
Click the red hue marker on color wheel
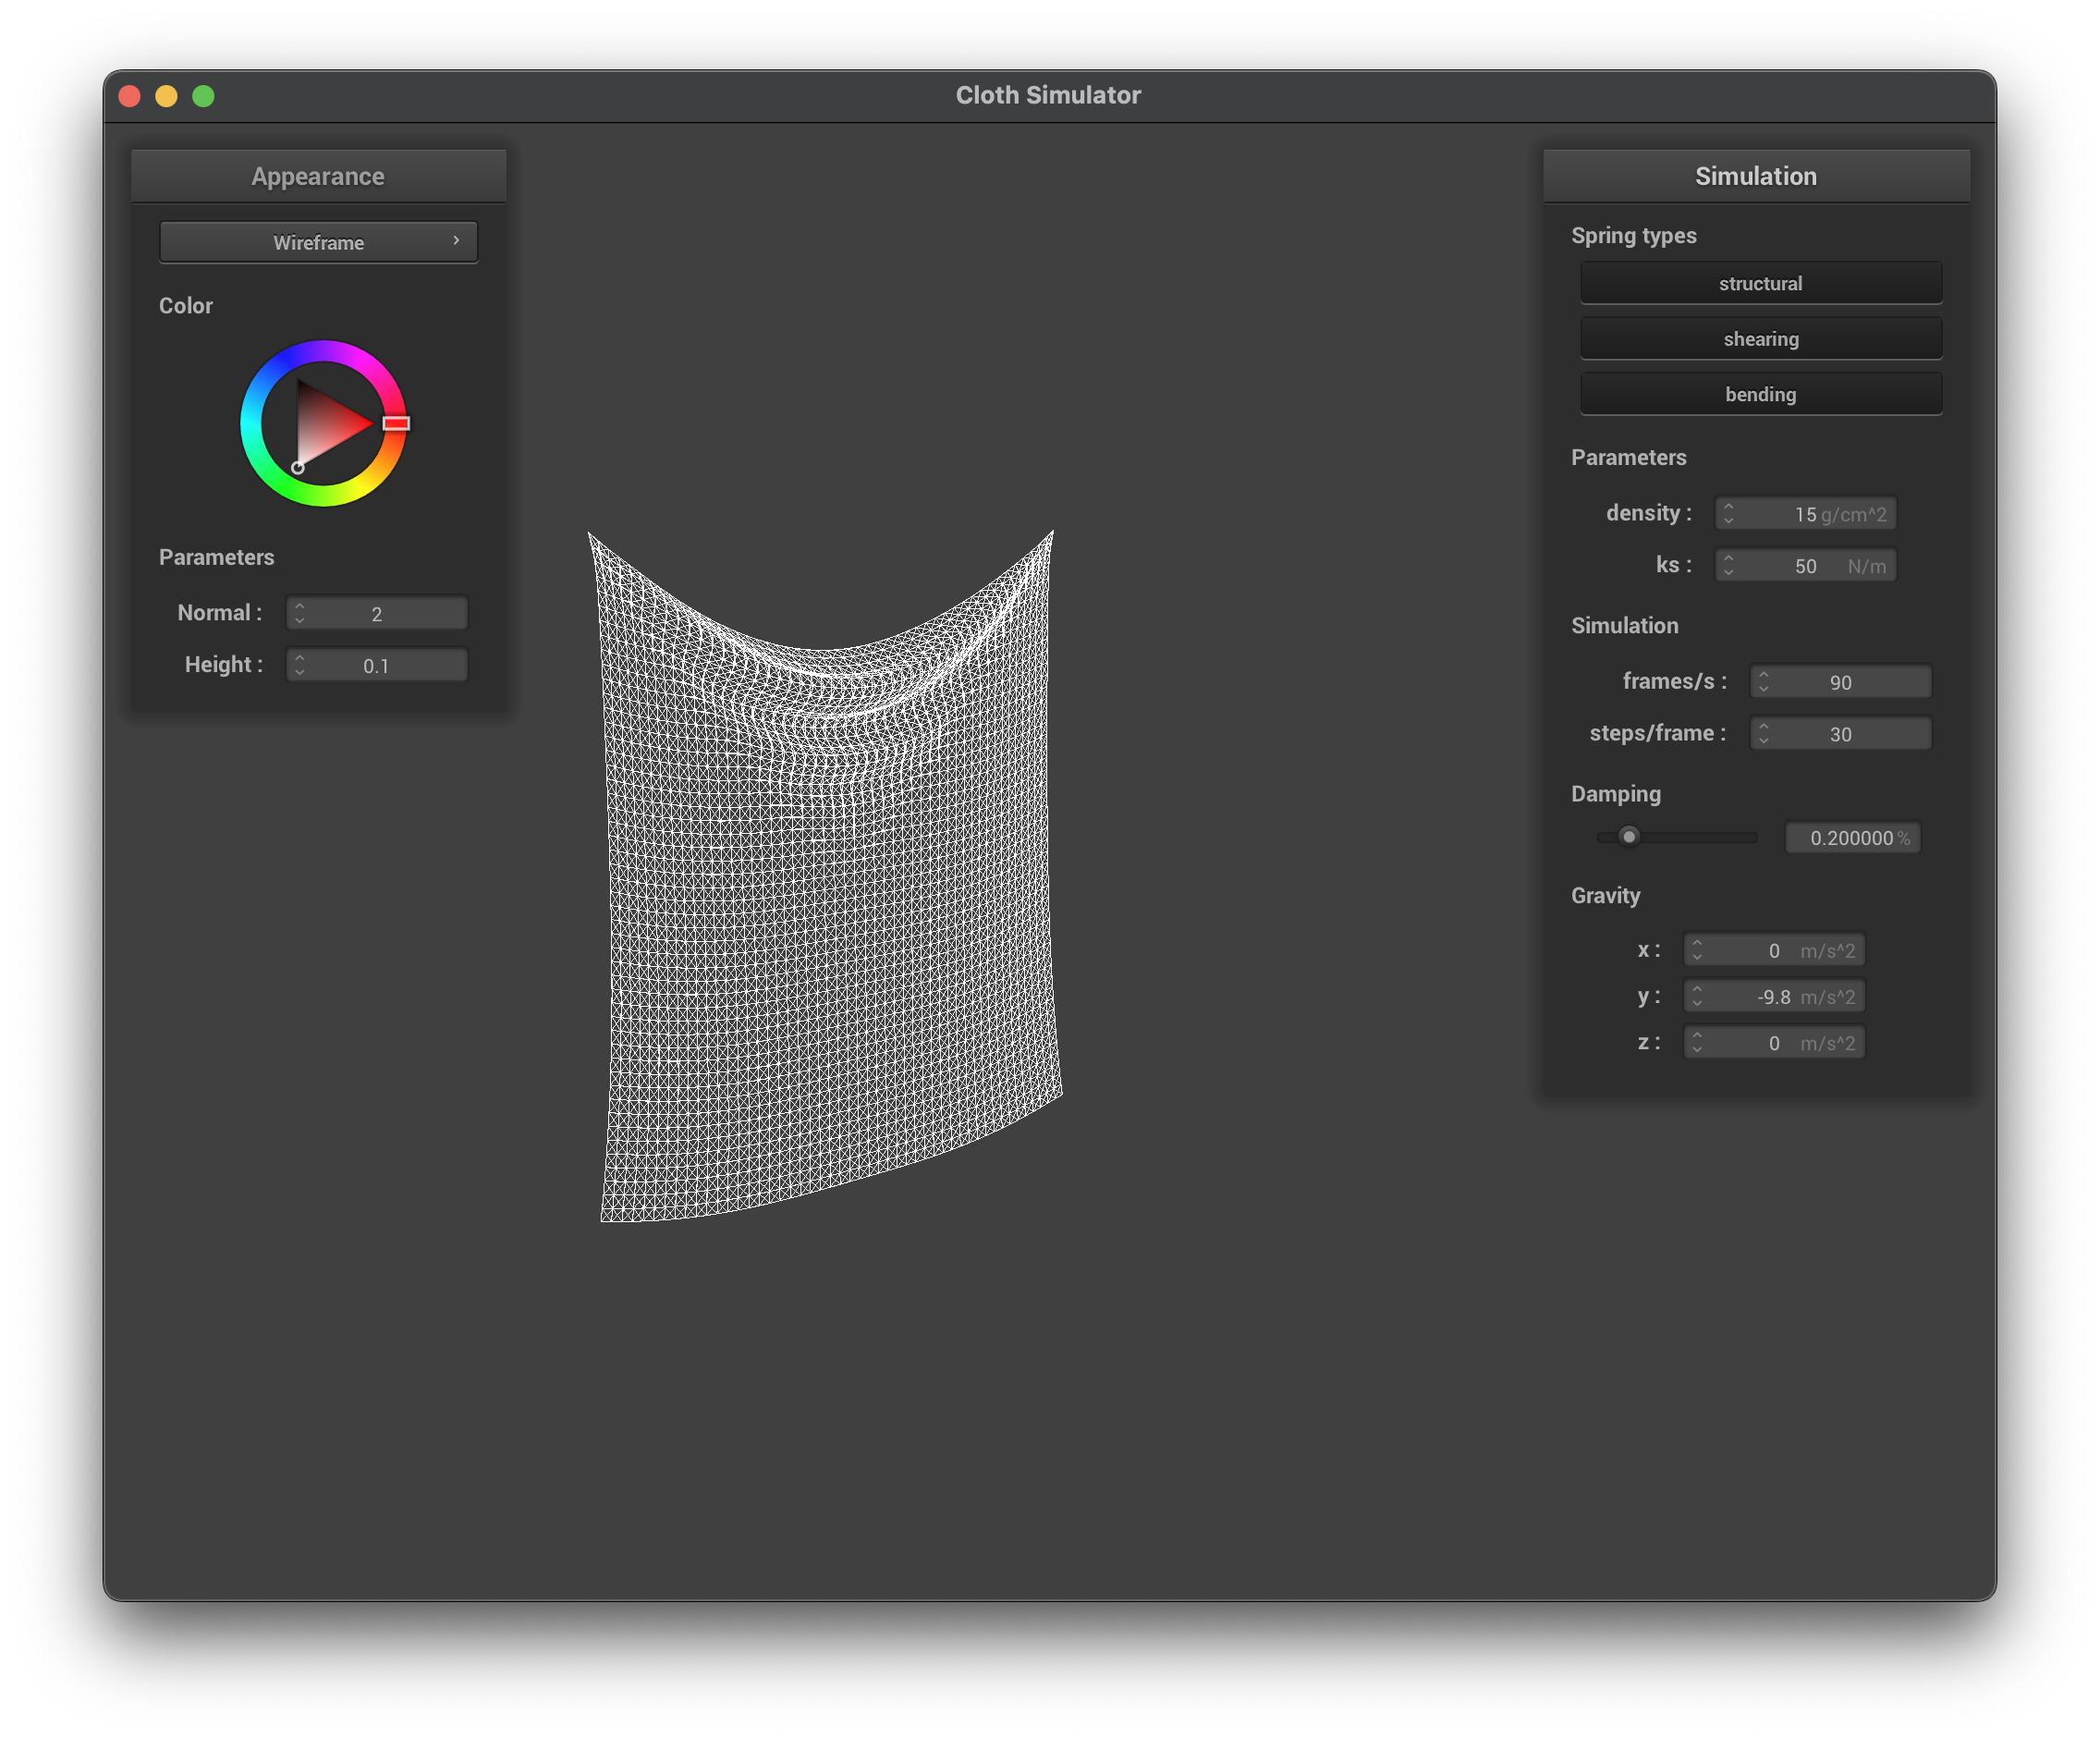click(396, 423)
